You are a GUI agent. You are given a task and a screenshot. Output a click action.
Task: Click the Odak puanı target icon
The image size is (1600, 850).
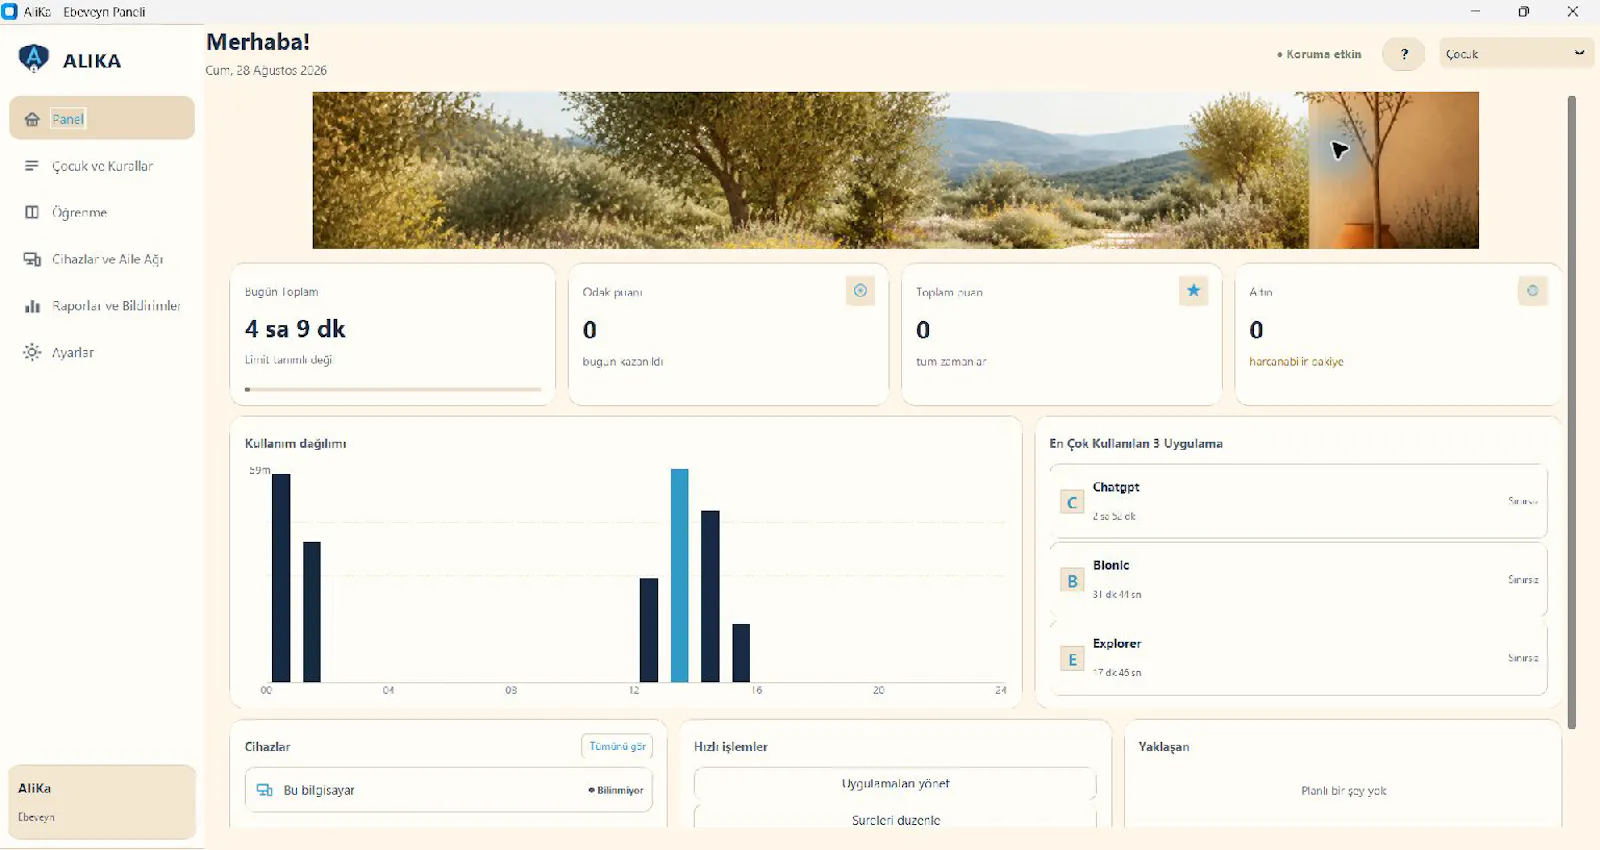click(x=860, y=291)
